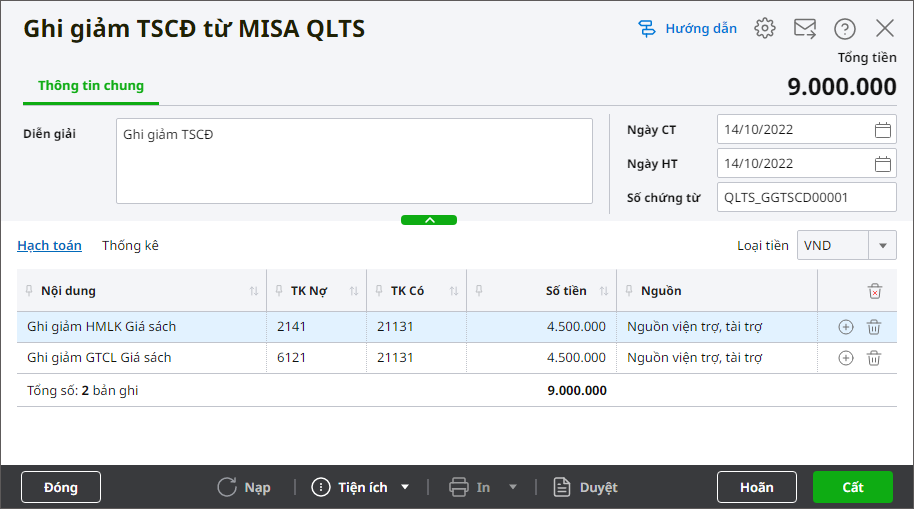Open the help question mark icon
Screen dimensions: 914x509
point(845,28)
